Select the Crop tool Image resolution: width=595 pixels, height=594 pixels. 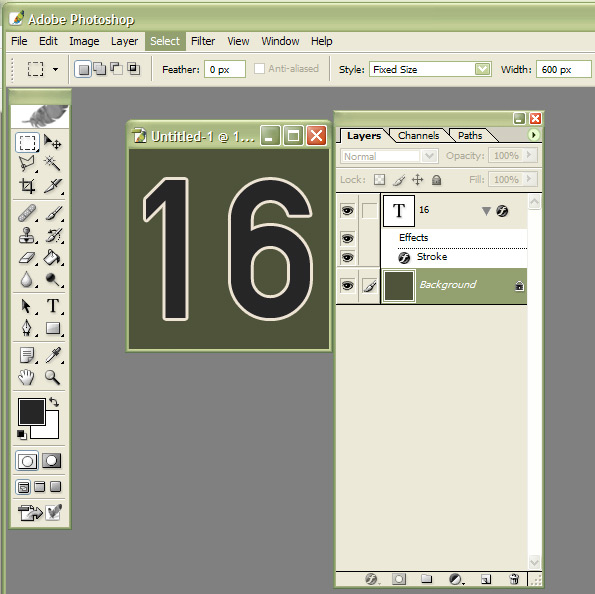tap(27, 186)
